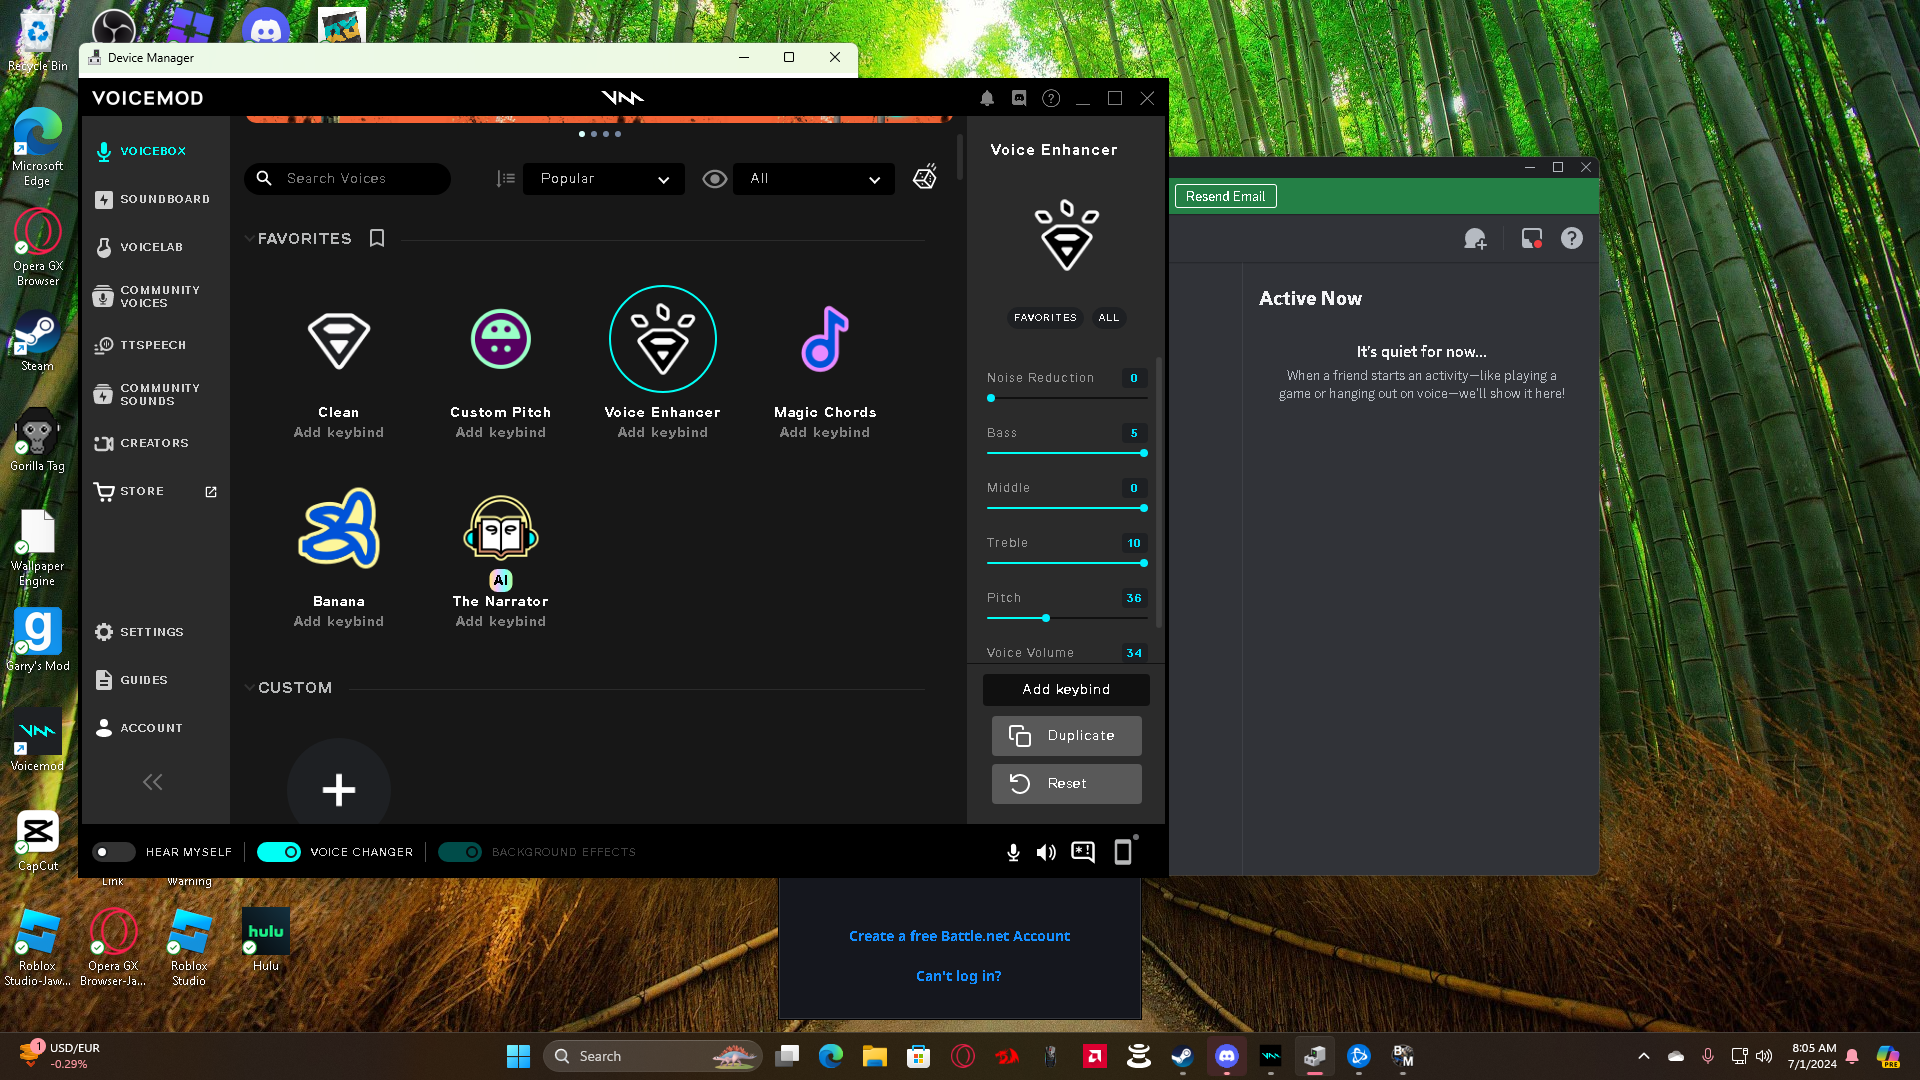Collapse the Favorites section

[x=249, y=239]
